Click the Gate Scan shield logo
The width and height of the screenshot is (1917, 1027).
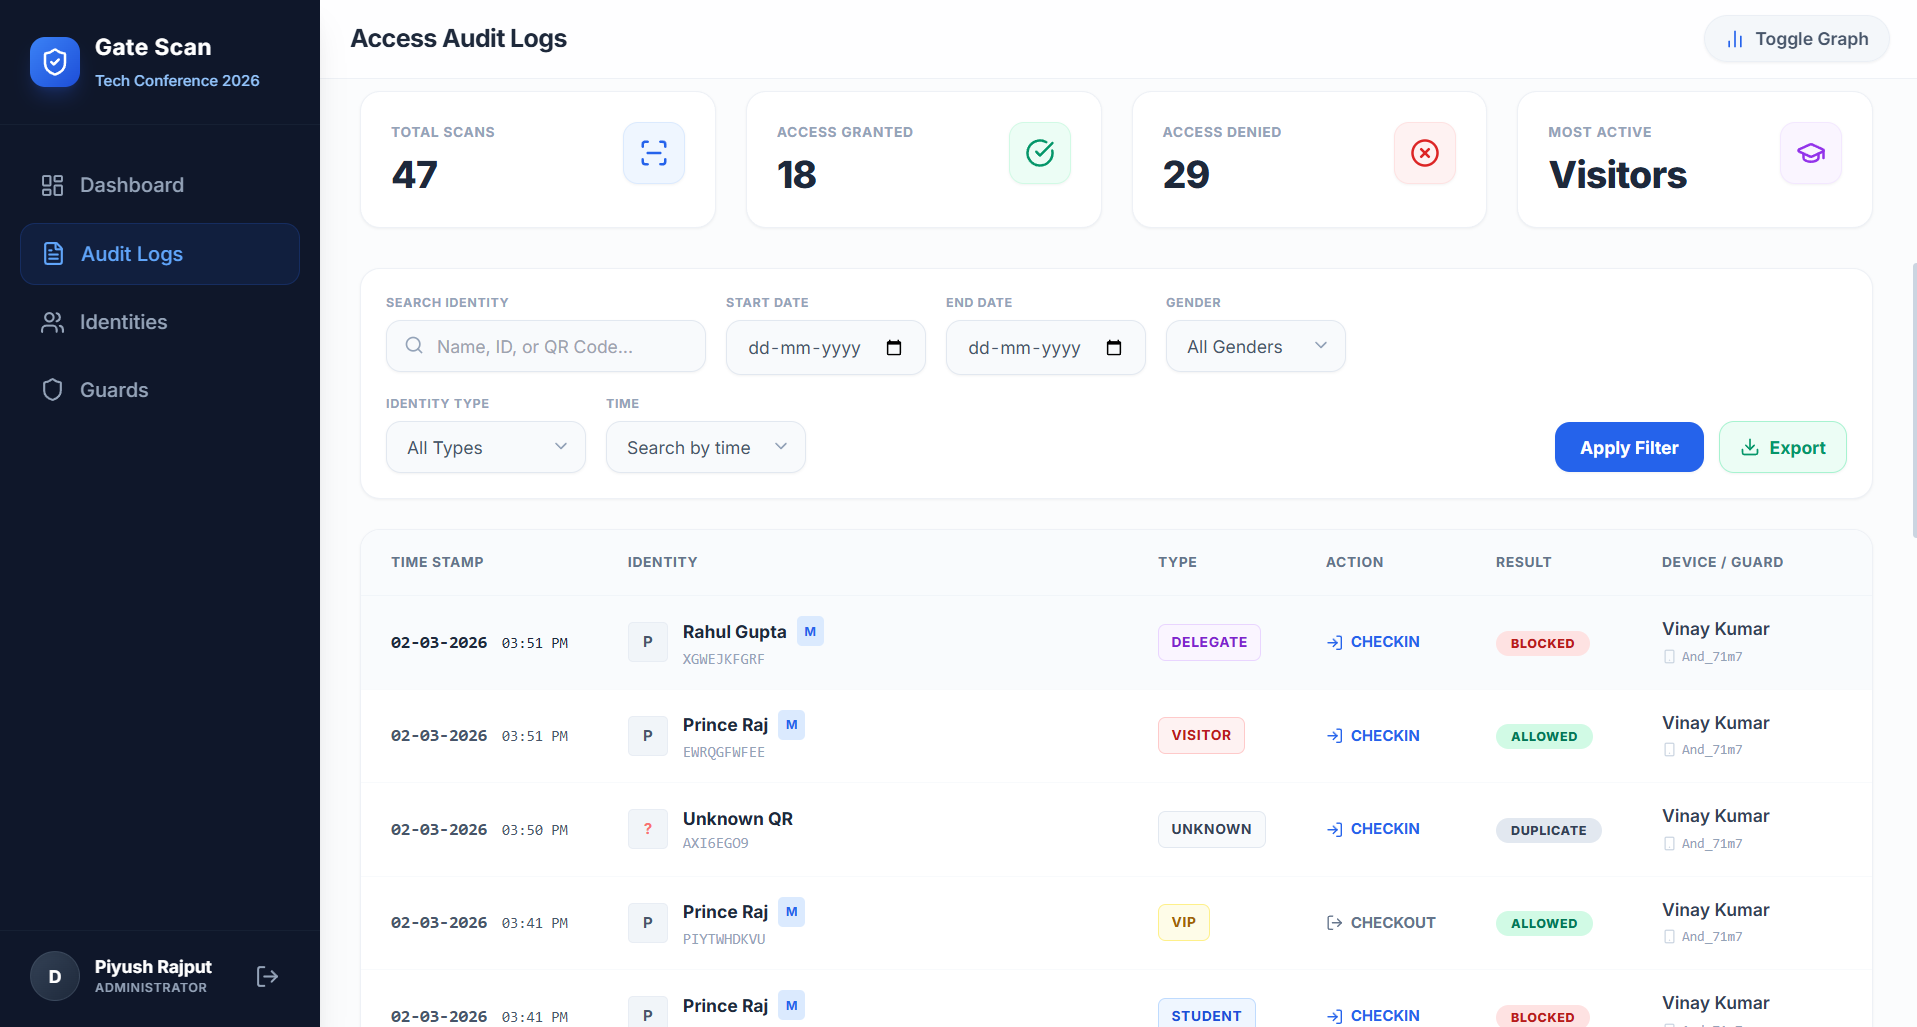click(55, 61)
